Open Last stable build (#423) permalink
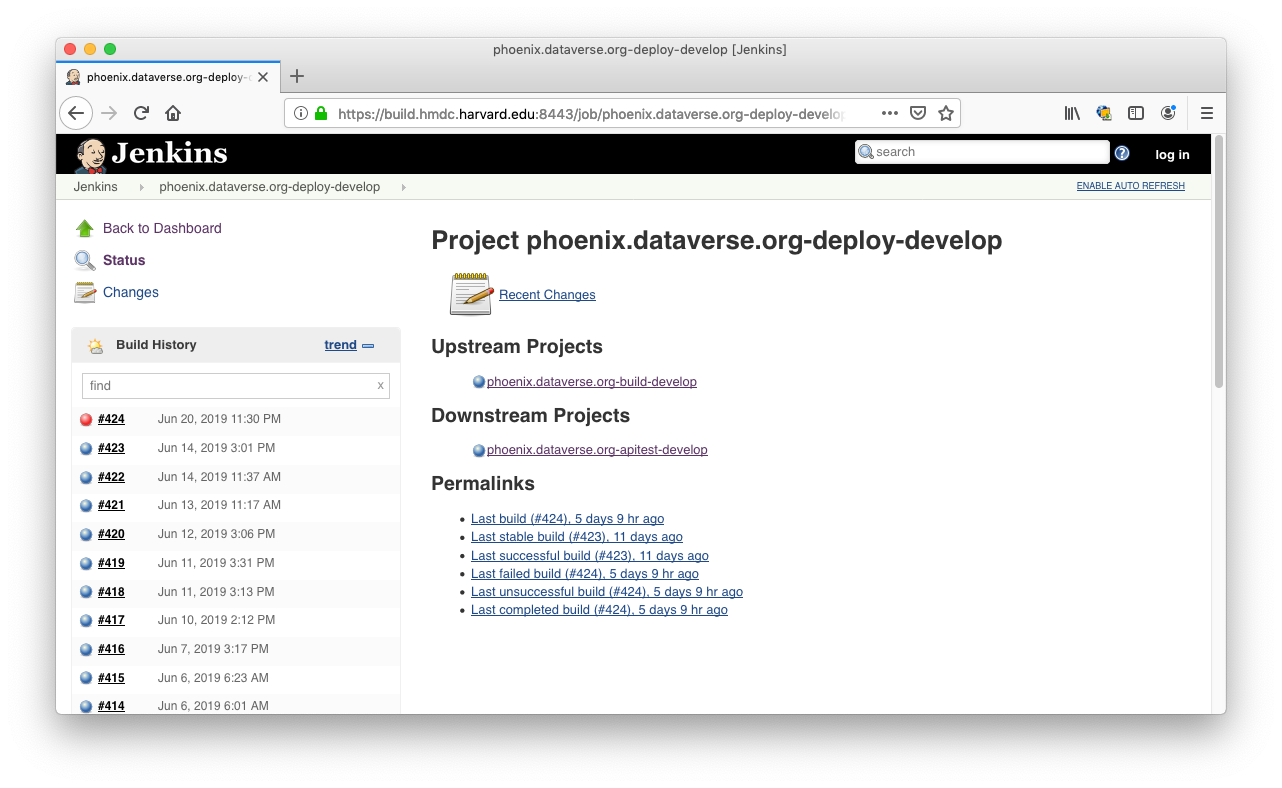 pos(577,537)
